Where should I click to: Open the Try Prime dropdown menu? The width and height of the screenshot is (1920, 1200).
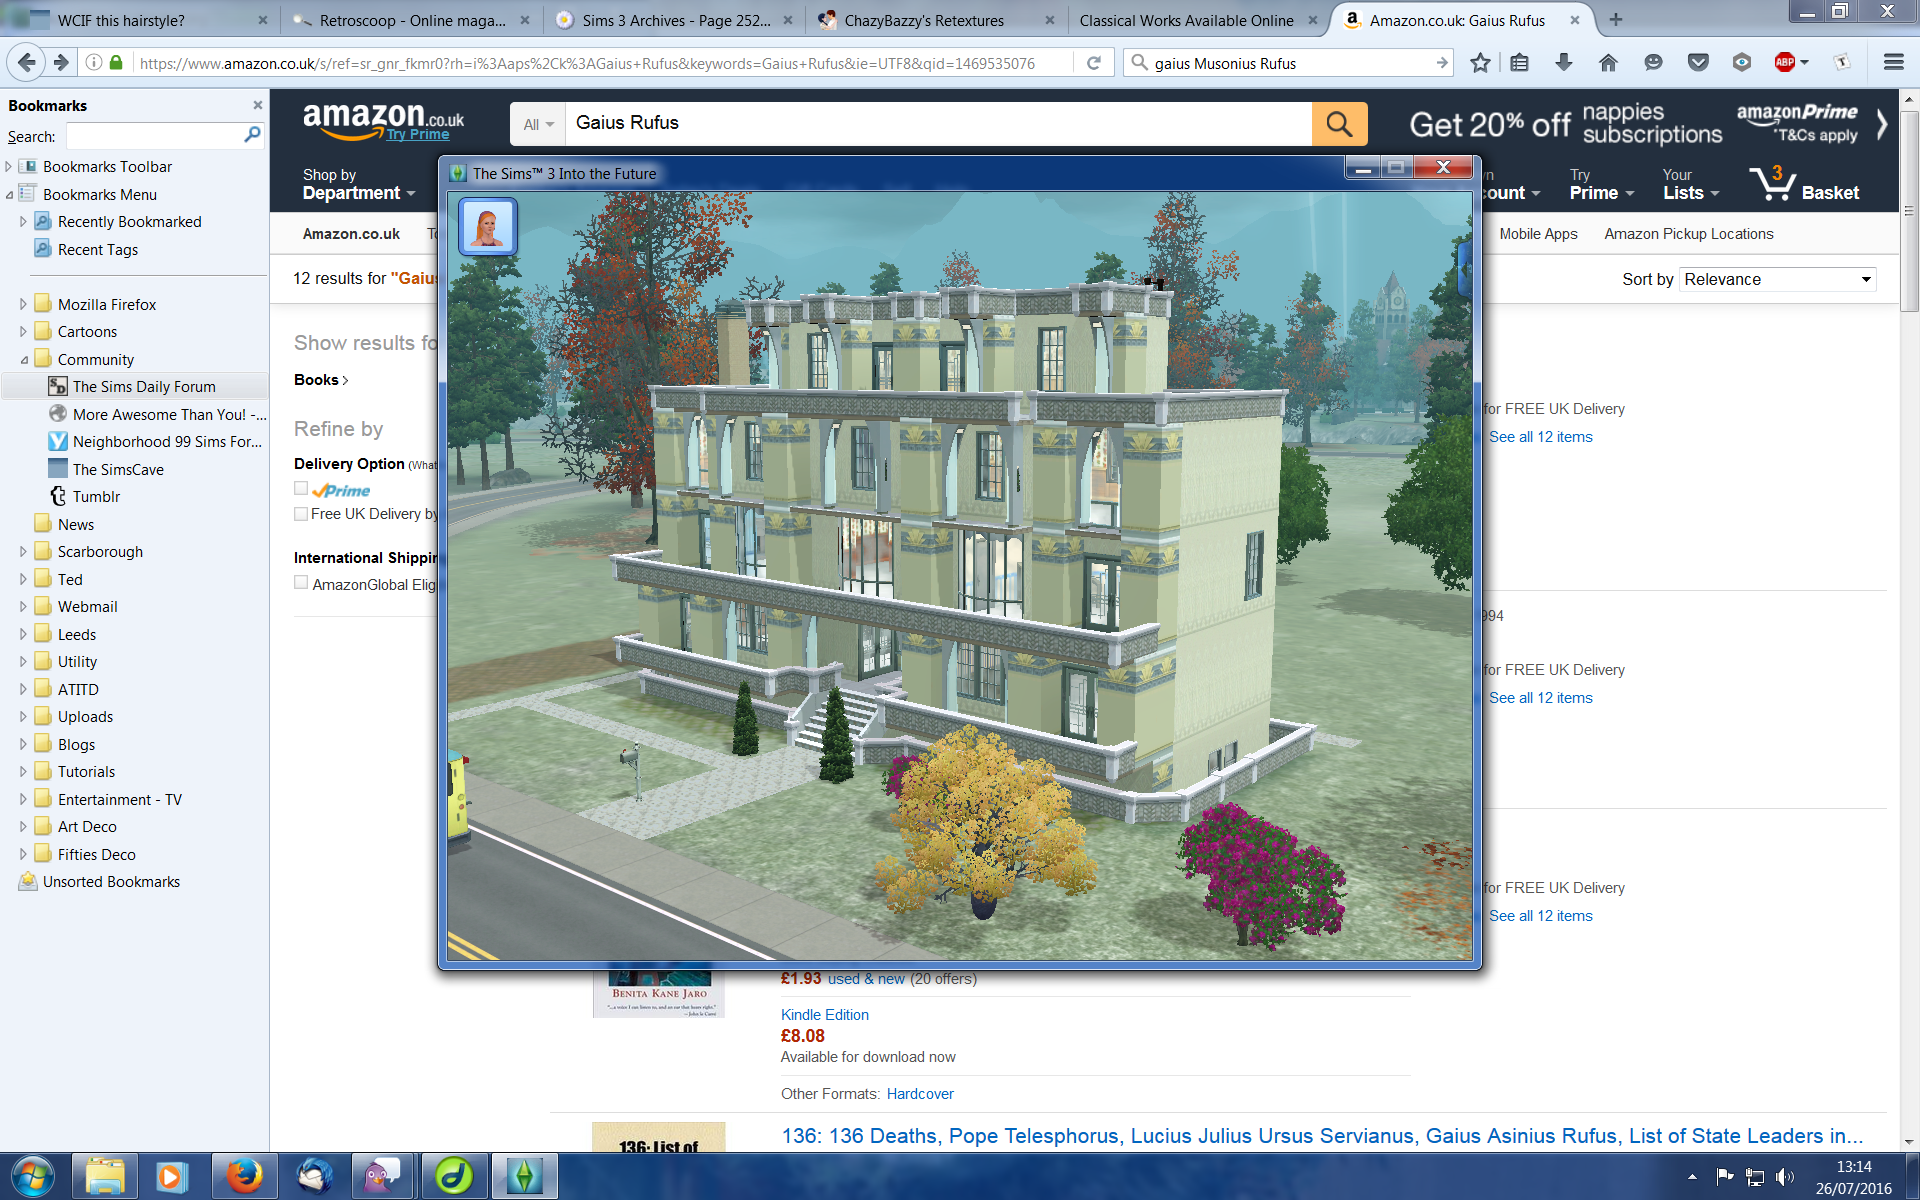click(x=1601, y=184)
